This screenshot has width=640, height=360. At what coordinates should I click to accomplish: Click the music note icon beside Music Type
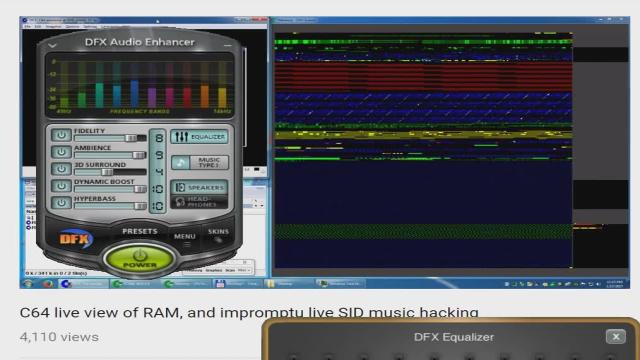[x=180, y=162]
